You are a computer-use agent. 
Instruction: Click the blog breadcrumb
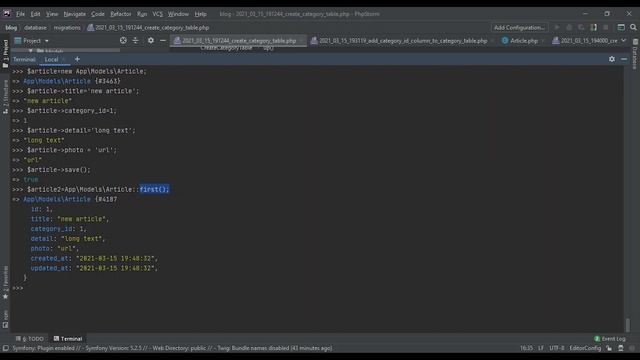tap(11, 28)
